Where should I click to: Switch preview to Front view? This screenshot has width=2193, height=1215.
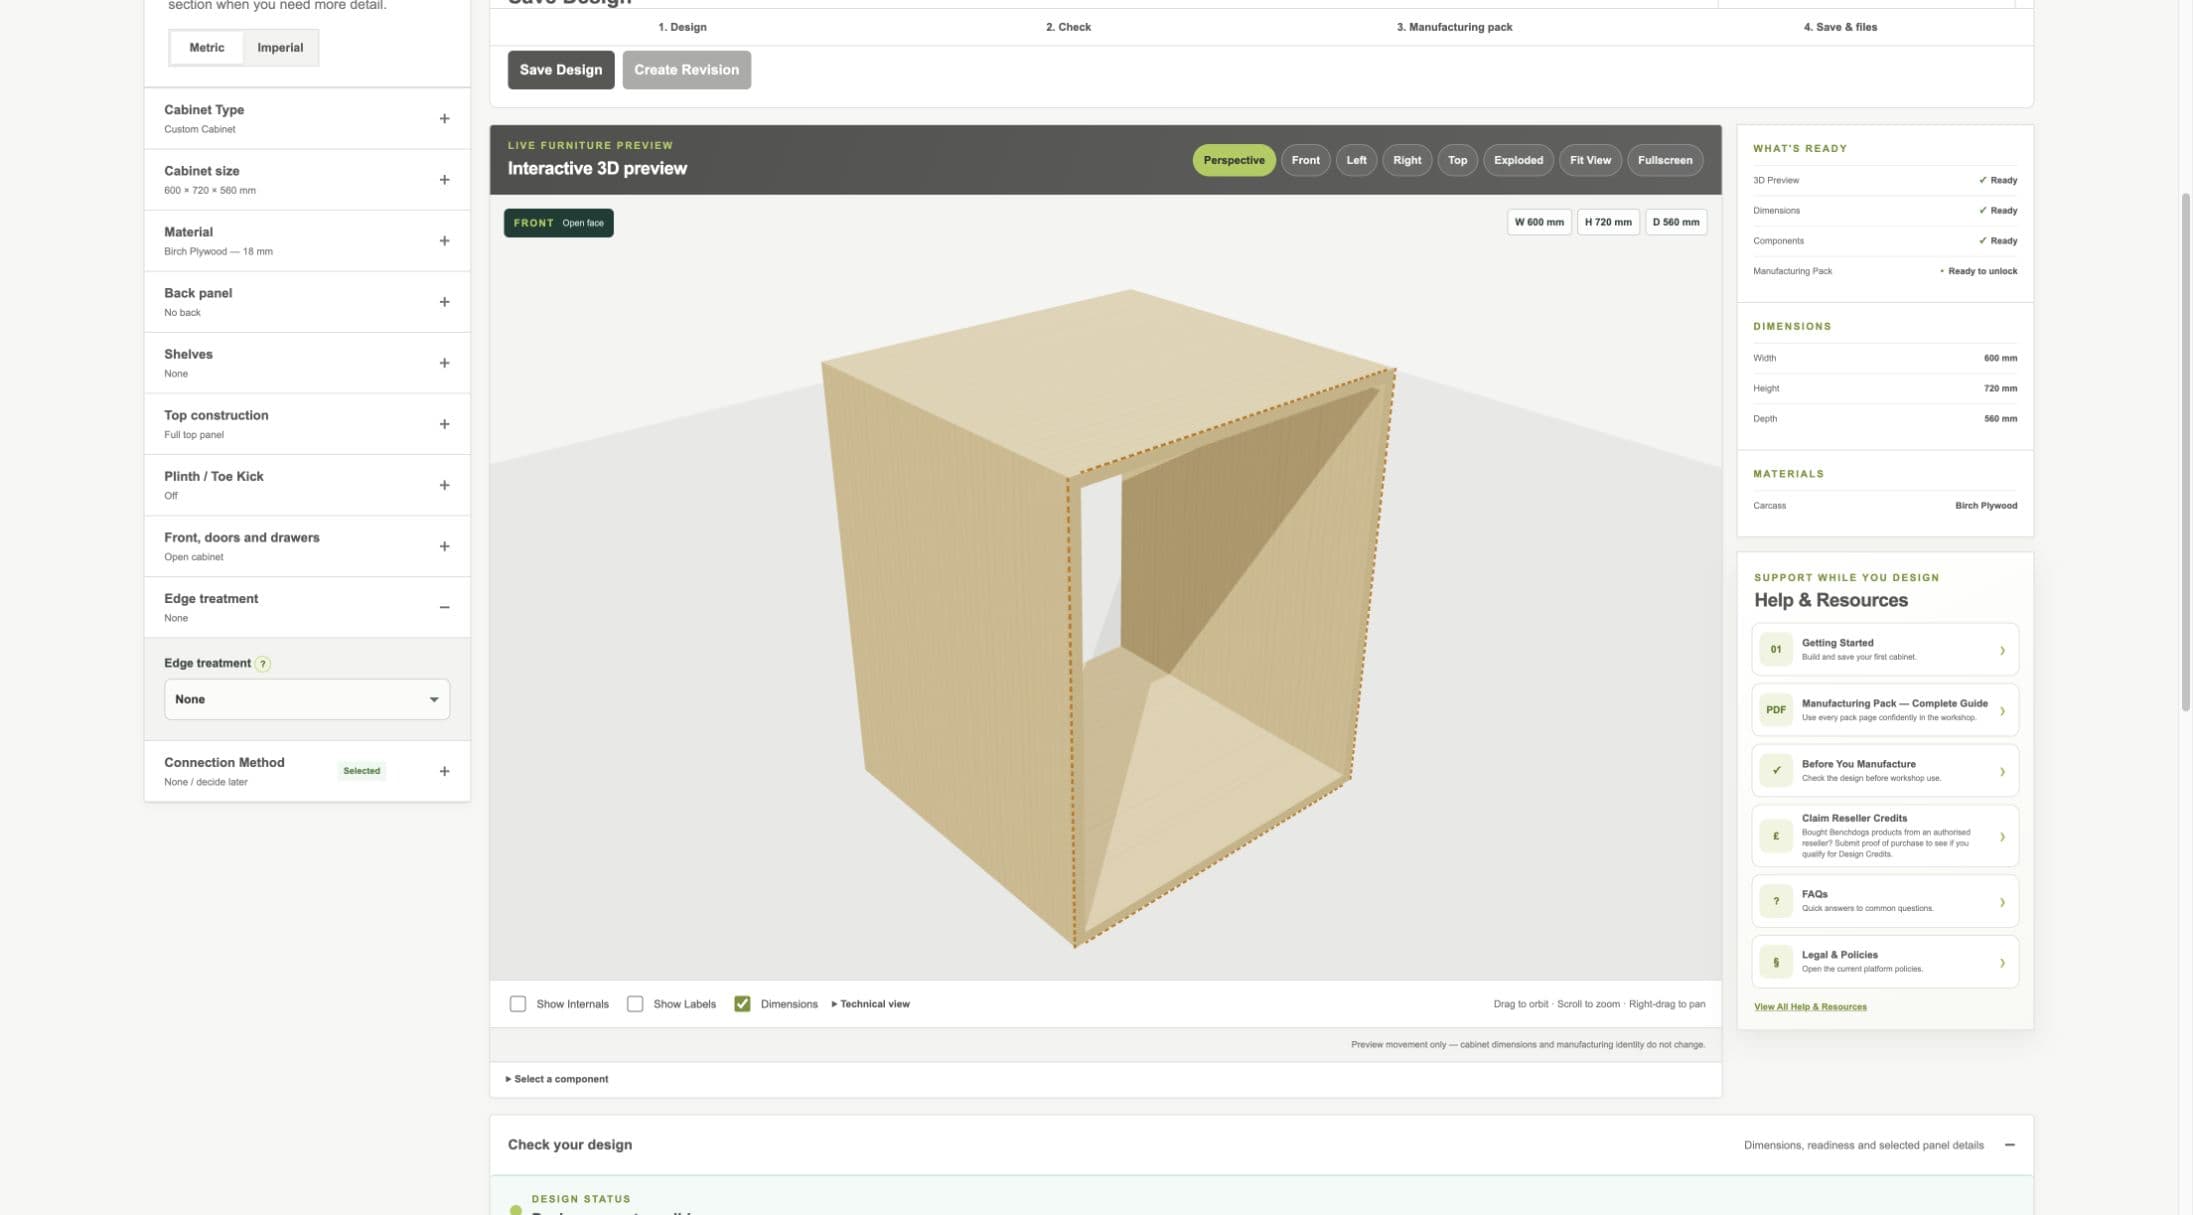[x=1305, y=160]
